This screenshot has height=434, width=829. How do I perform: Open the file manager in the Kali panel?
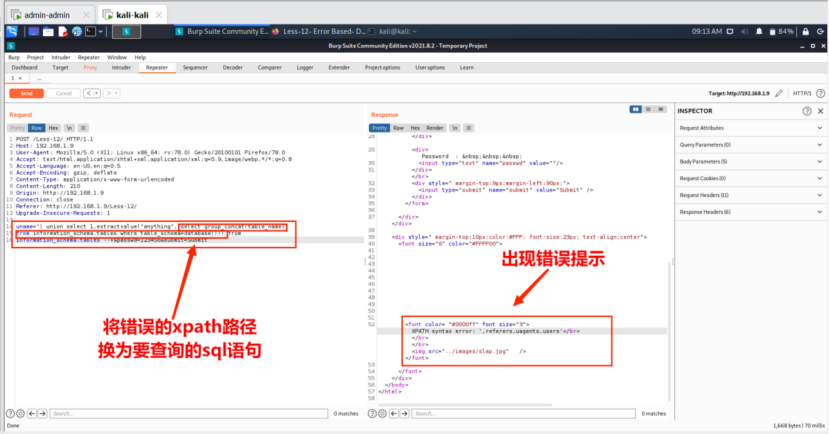point(48,32)
